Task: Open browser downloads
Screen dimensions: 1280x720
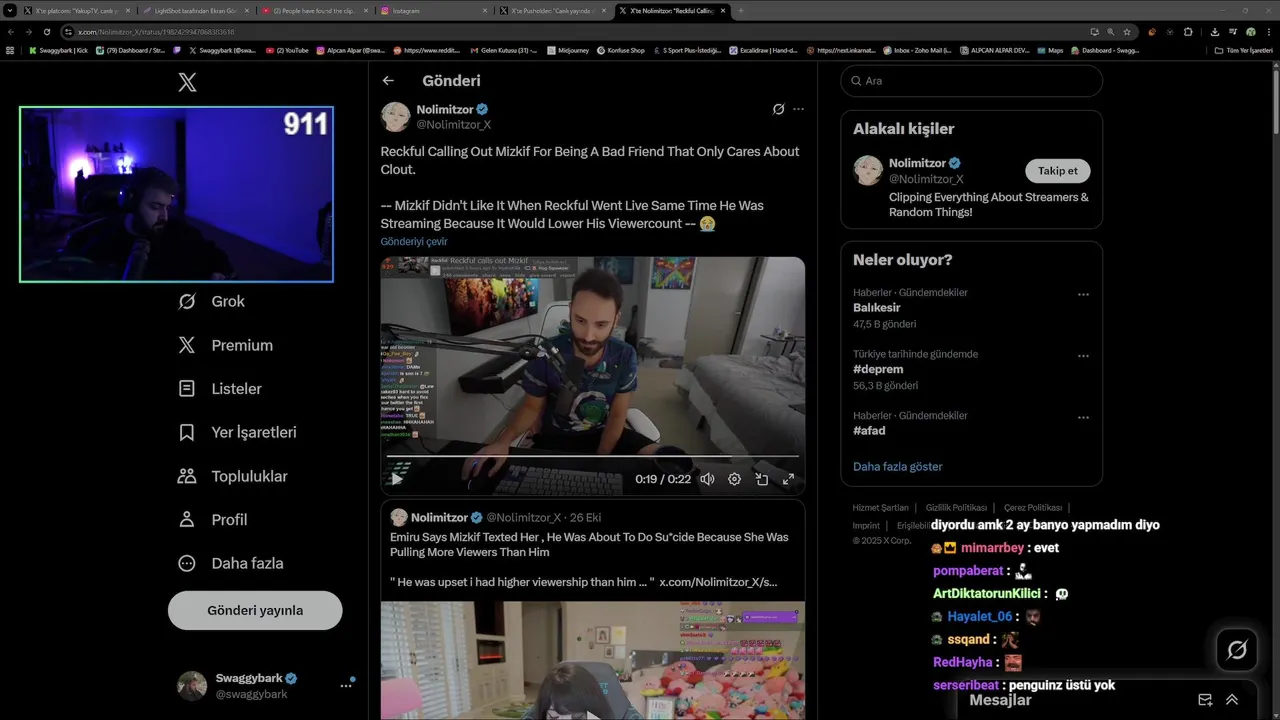Action: (1215, 31)
